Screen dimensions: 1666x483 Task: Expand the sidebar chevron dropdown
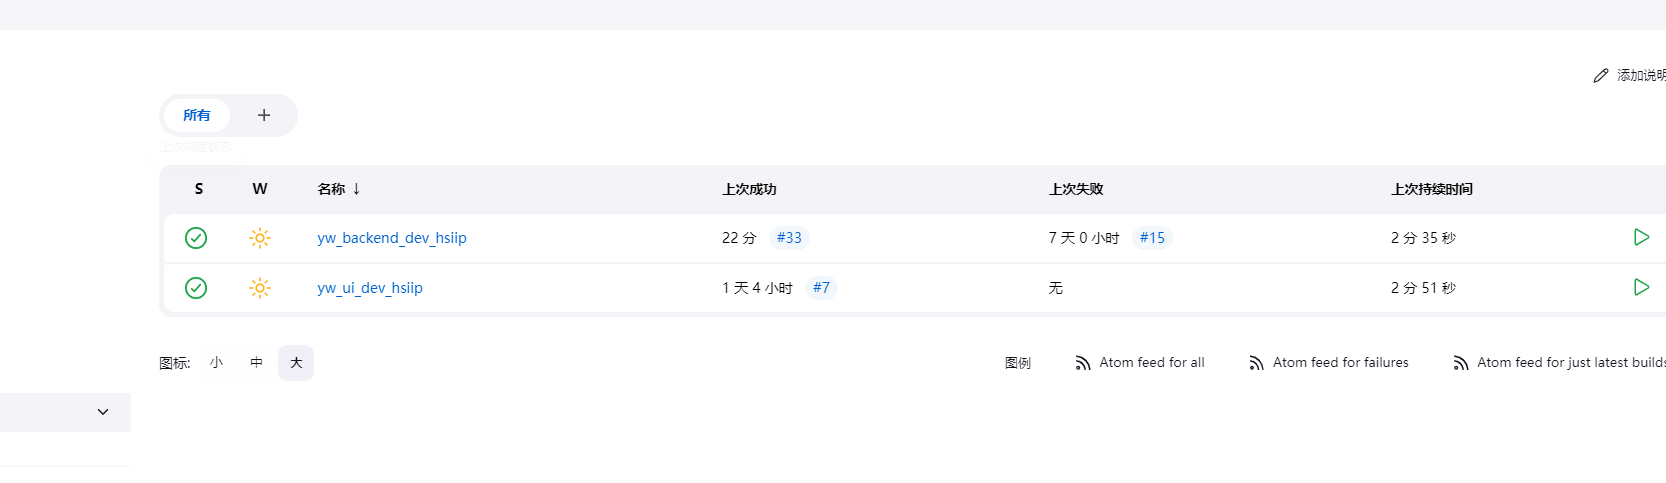(103, 412)
